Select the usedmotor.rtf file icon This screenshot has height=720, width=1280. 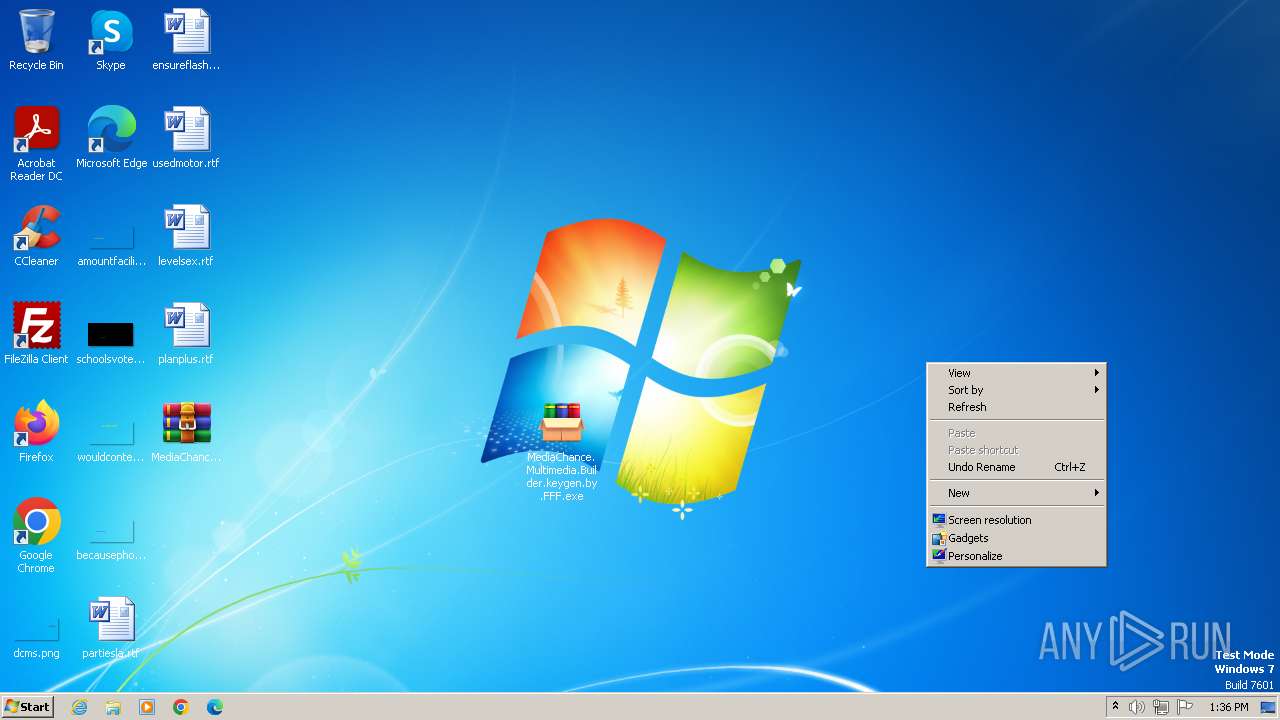pos(186,137)
